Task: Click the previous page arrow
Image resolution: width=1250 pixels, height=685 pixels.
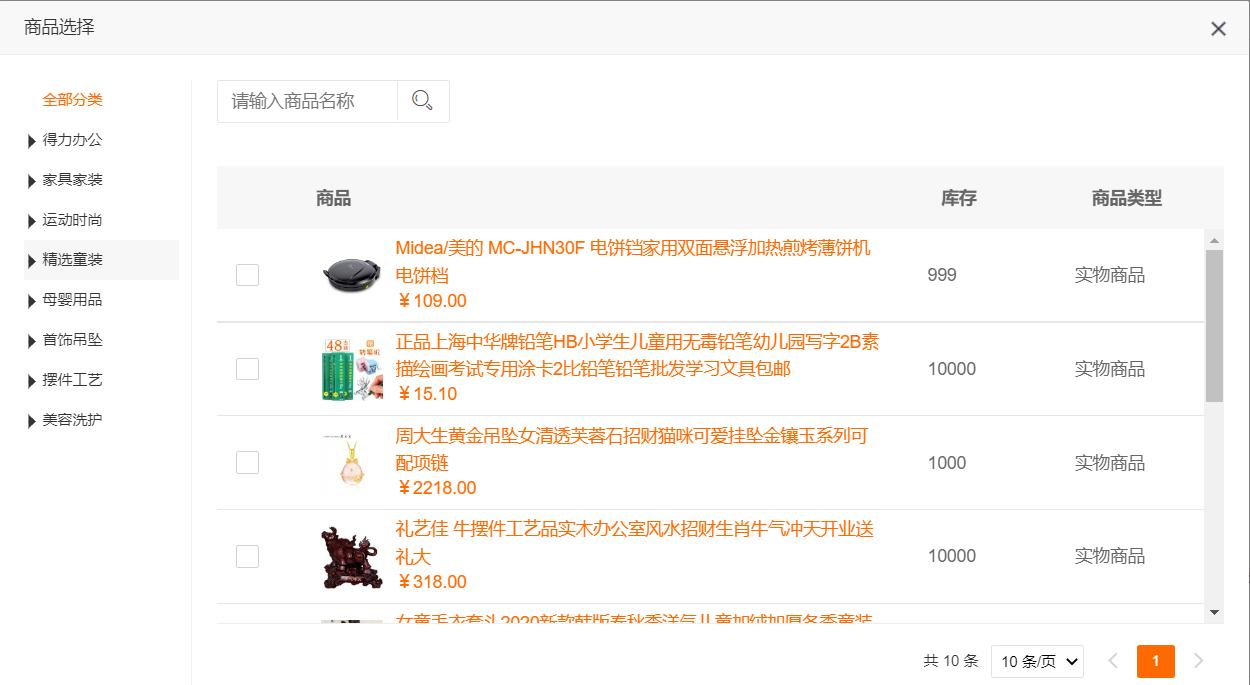Action: pos(1113,661)
